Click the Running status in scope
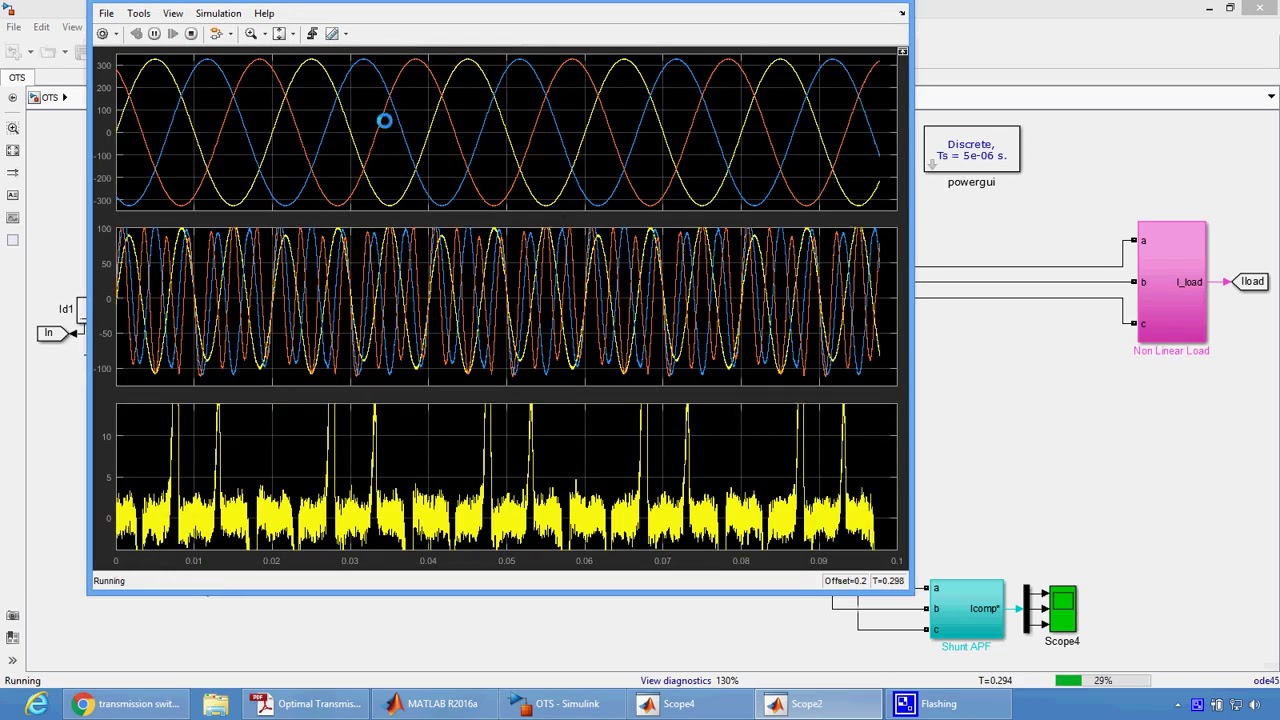This screenshot has width=1280, height=720. [x=109, y=581]
